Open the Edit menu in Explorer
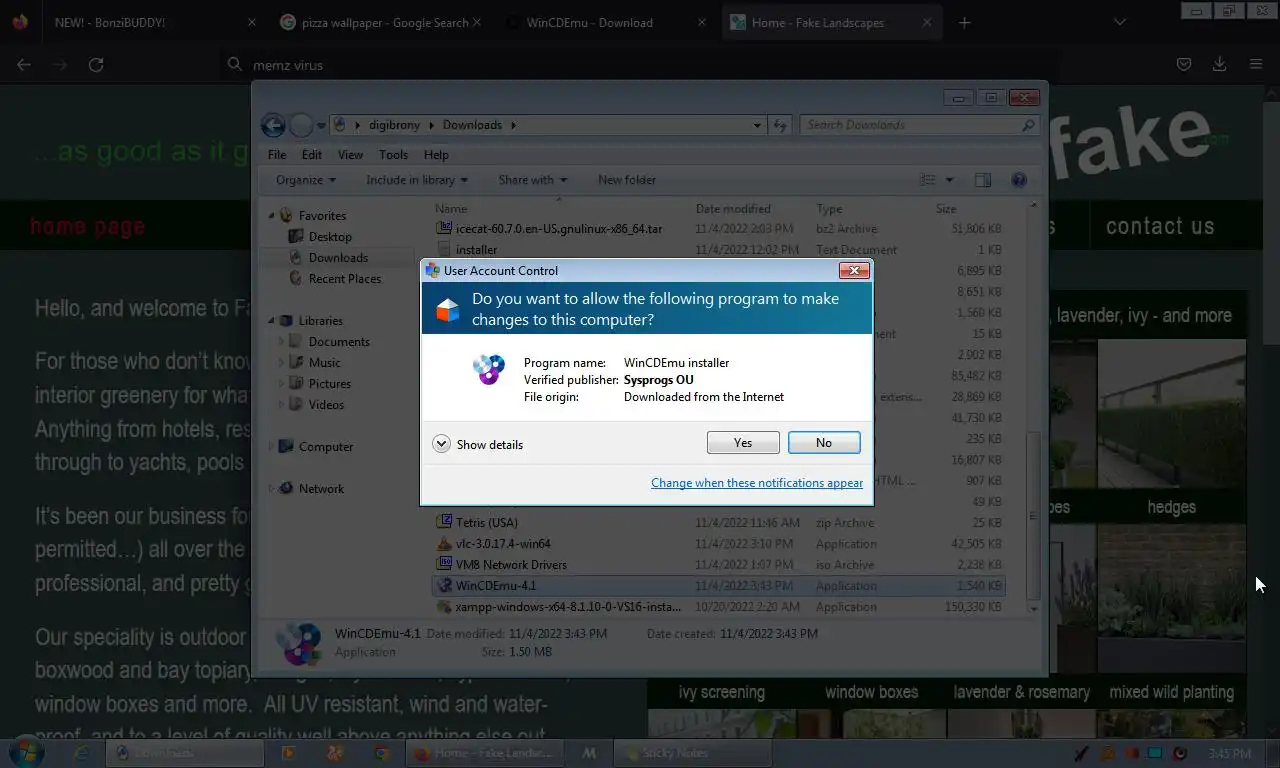The height and width of the screenshot is (768, 1280). (312, 155)
